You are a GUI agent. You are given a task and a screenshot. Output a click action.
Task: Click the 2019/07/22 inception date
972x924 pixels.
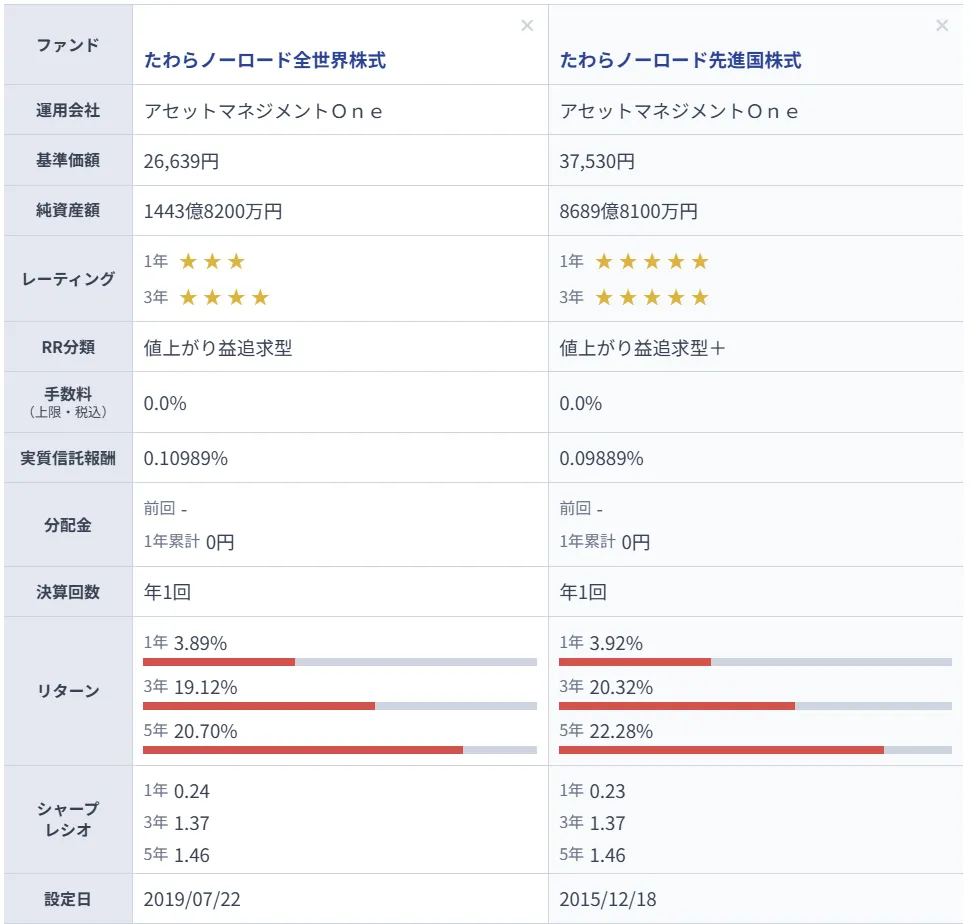192,899
